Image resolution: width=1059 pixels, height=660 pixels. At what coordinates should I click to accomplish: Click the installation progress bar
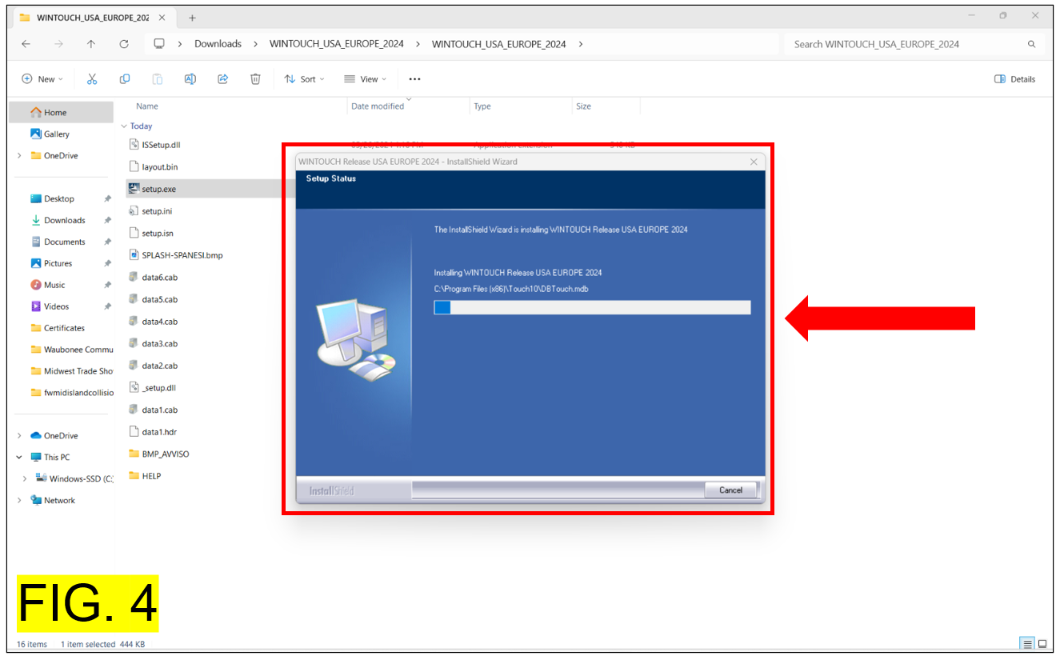click(x=592, y=307)
